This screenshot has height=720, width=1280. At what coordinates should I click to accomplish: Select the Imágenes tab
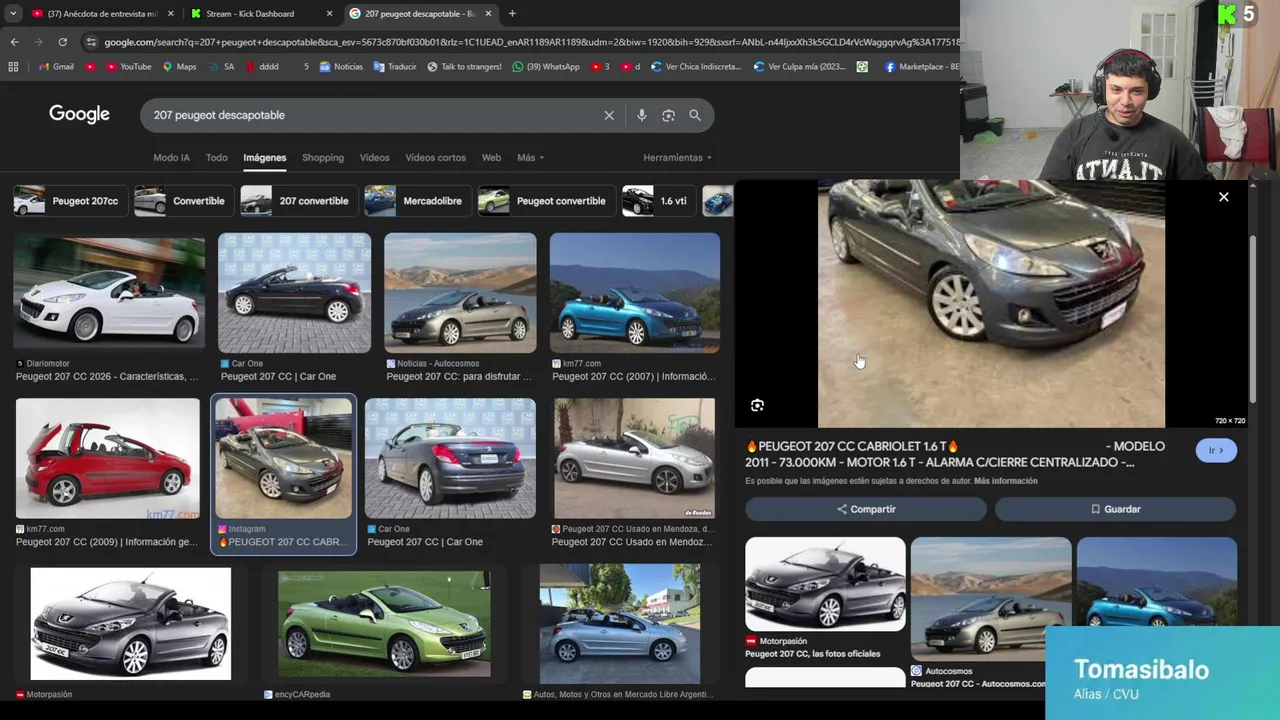pyautogui.click(x=264, y=158)
